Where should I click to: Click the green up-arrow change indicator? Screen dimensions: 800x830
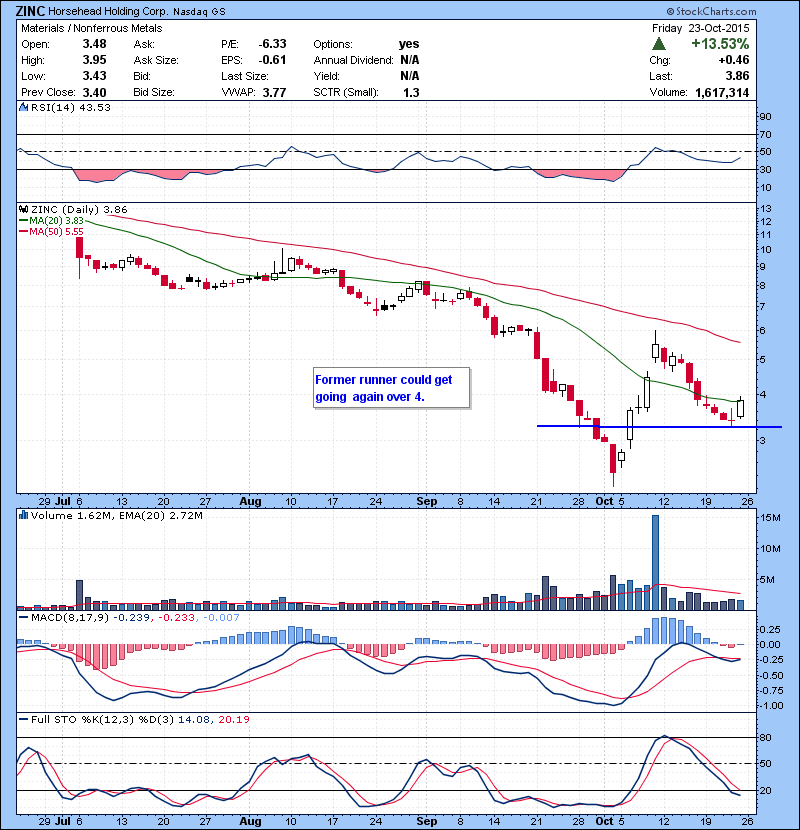659,44
